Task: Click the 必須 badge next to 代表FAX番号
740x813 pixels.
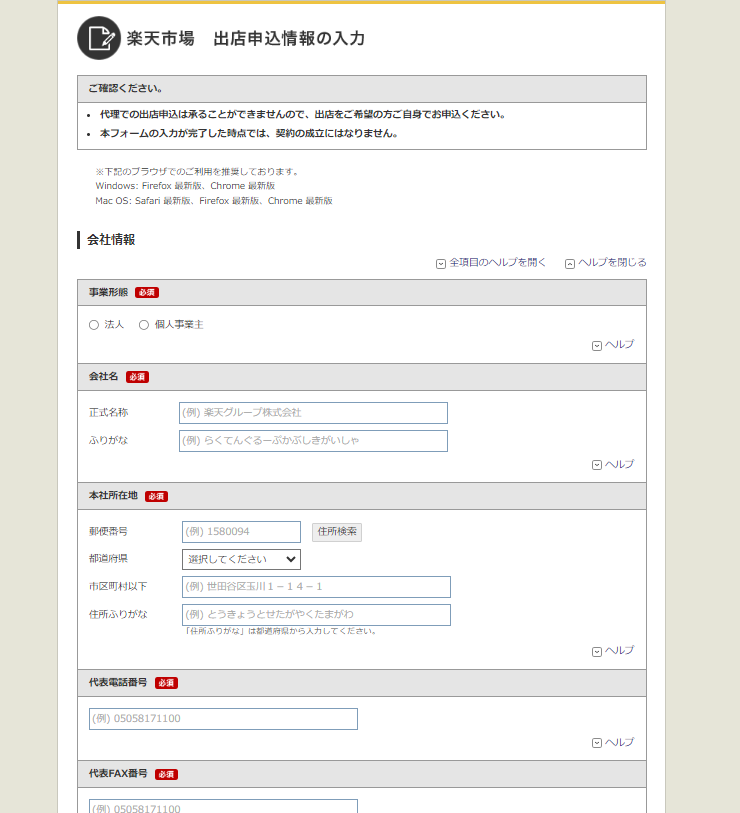Action: coord(166,775)
